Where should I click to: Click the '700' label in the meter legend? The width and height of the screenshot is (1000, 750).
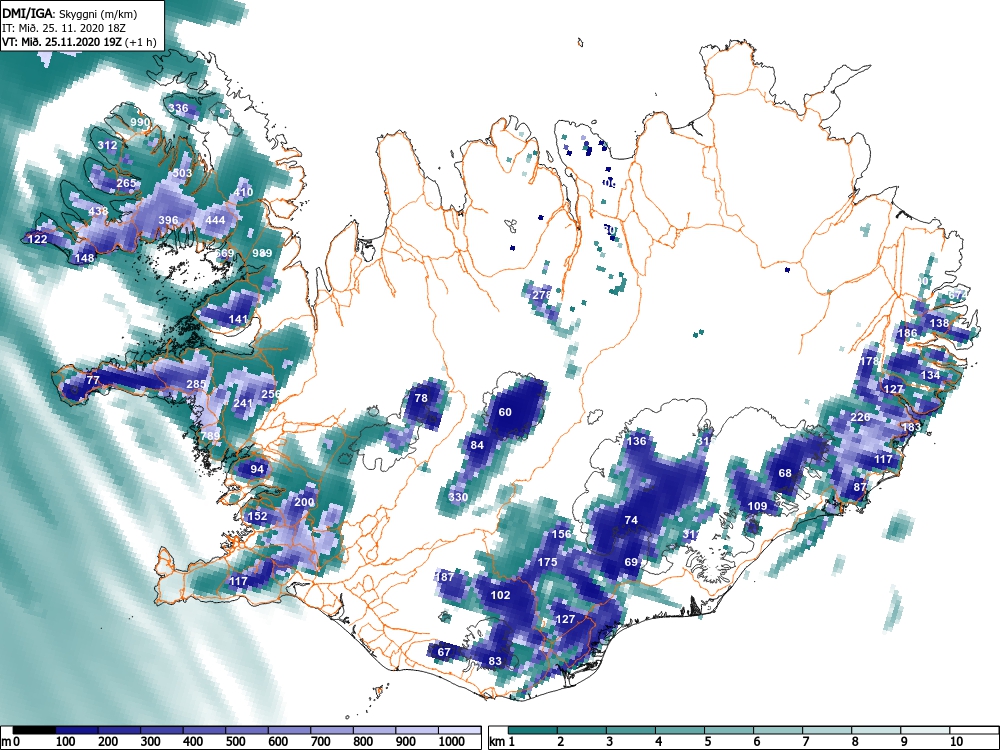click(x=321, y=742)
